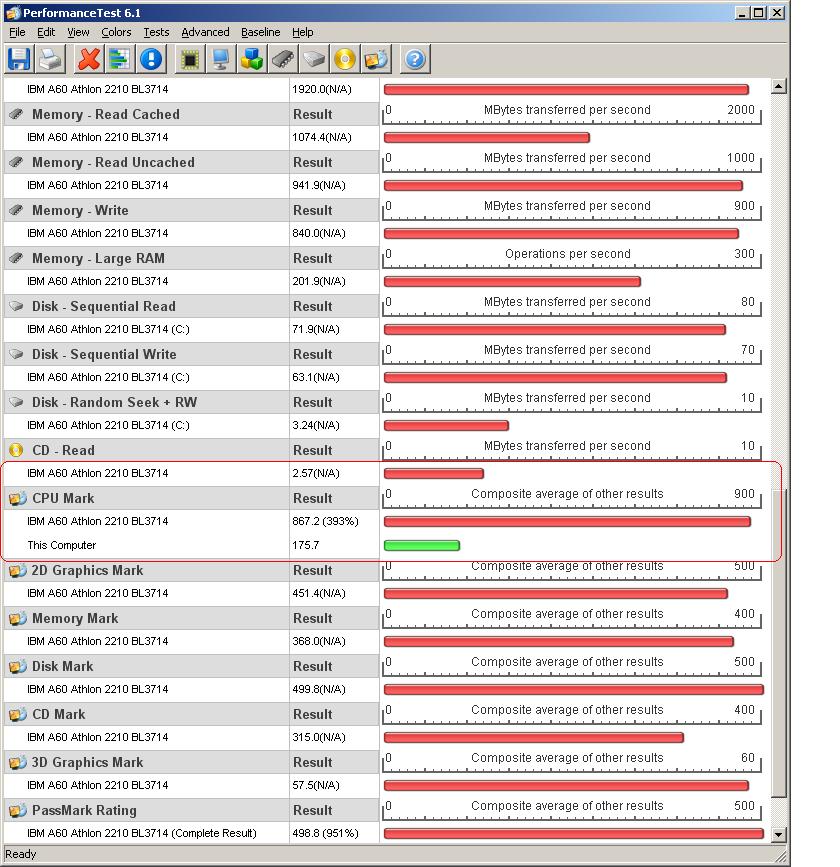Screen dimensions: 840x867
Task: Select the CD Mark heading row
Action: click(x=146, y=714)
